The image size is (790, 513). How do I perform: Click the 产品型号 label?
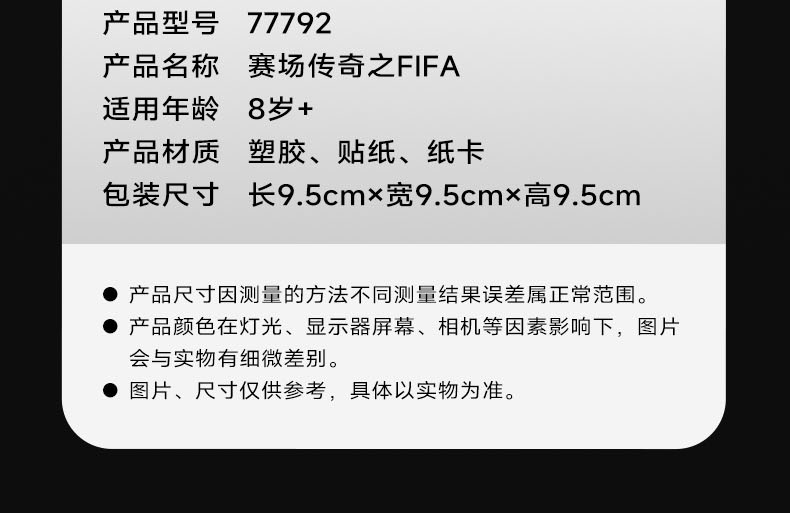[x=161, y=23]
